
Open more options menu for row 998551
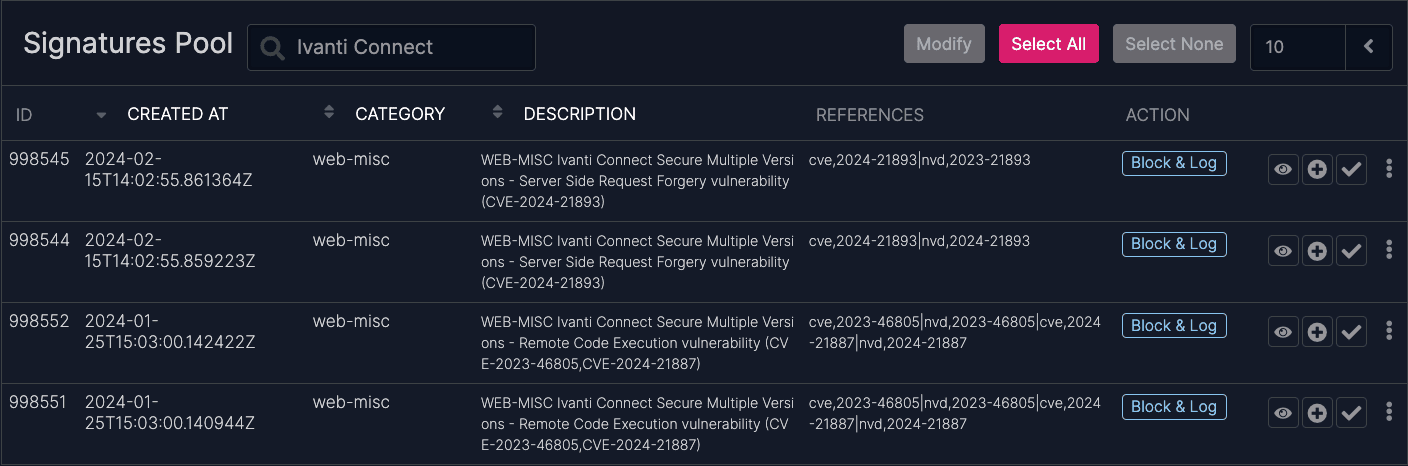click(x=1389, y=412)
